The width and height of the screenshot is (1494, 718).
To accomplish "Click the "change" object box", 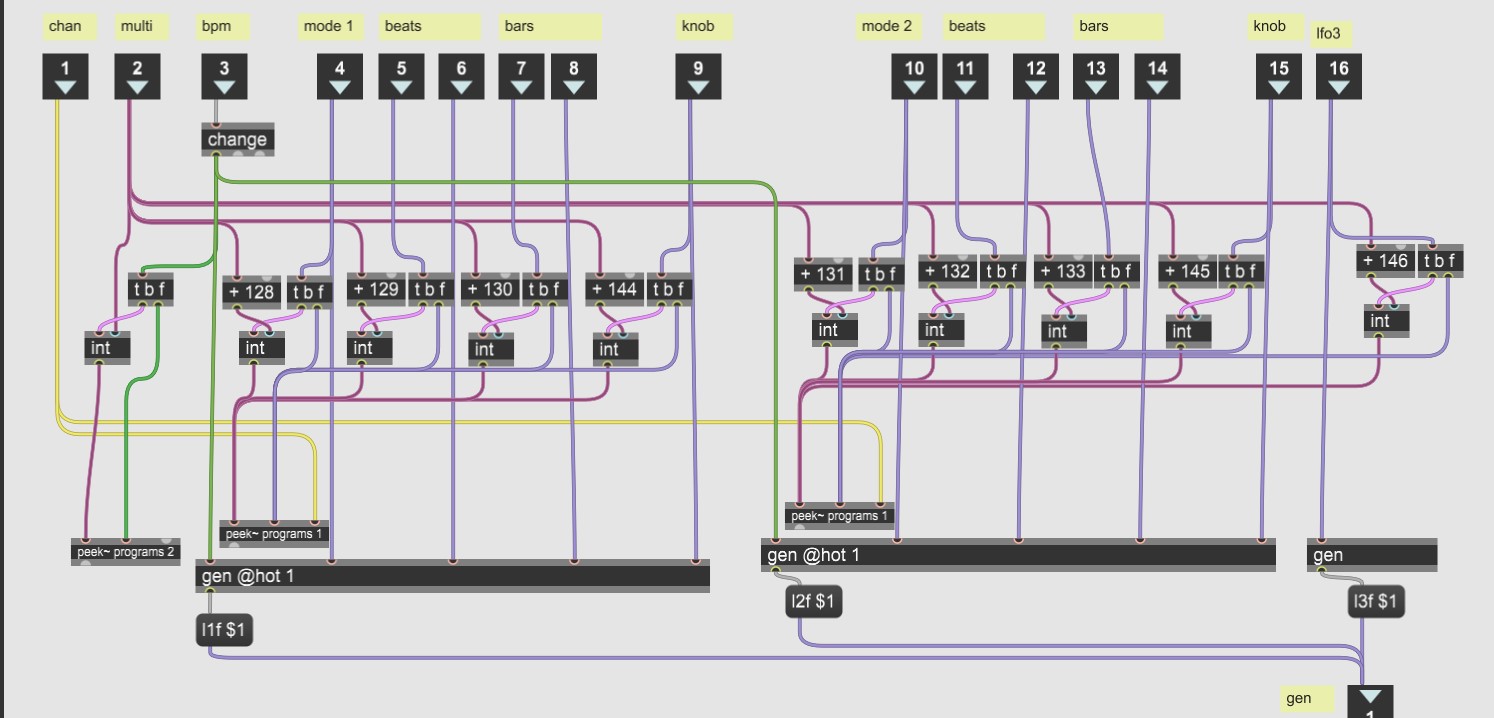I will point(236,140).
